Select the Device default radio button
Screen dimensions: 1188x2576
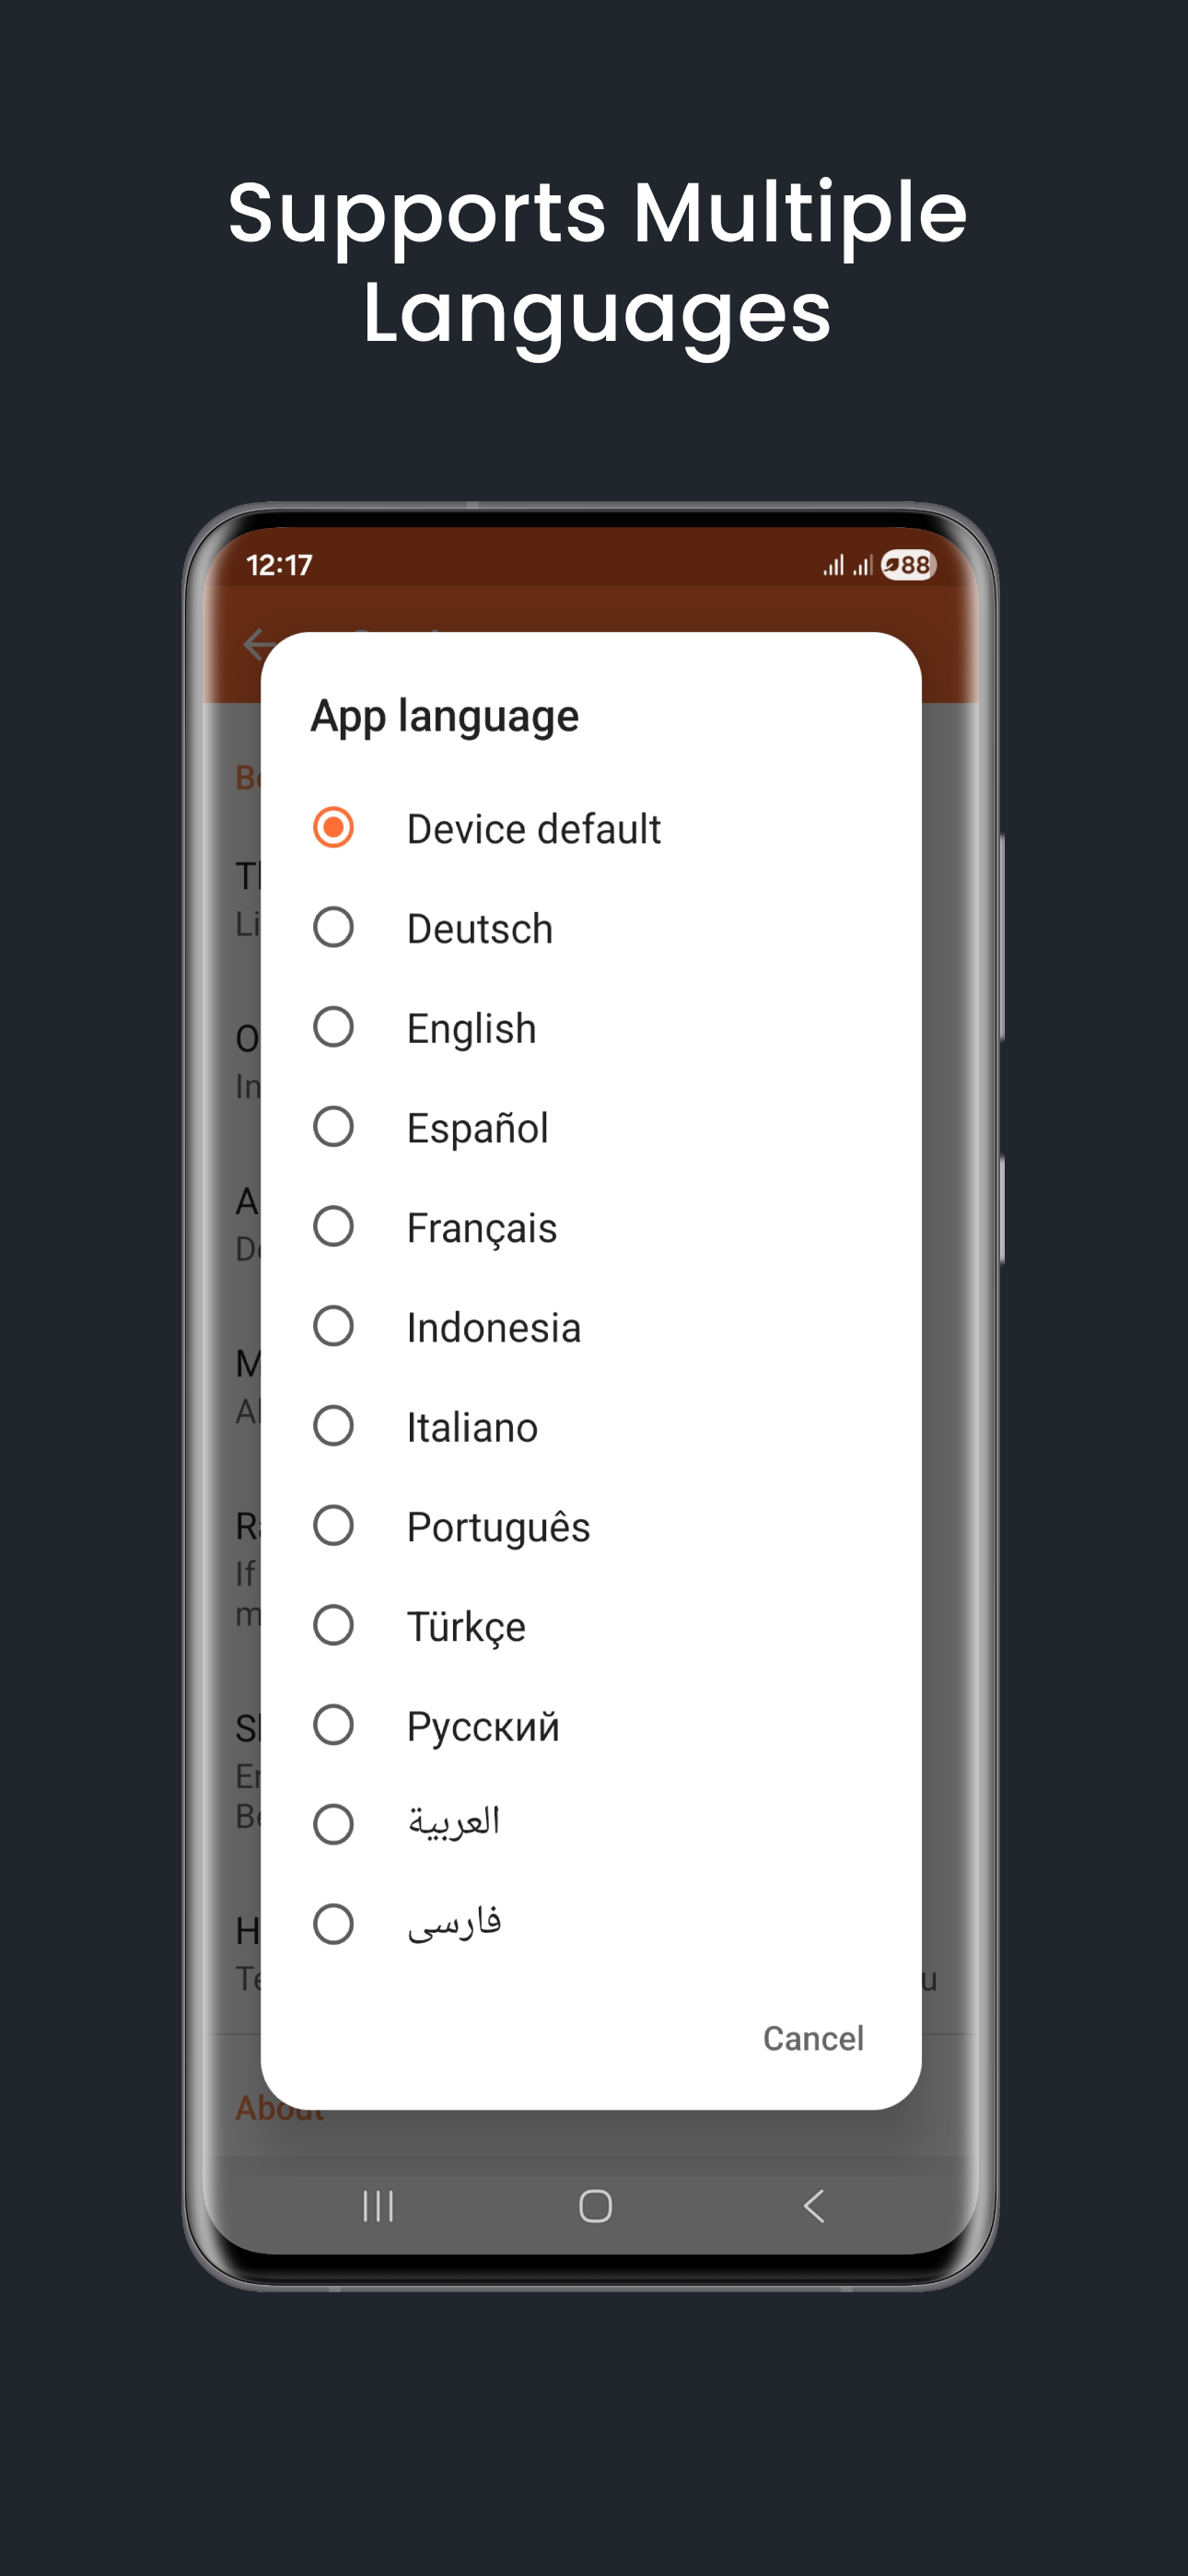[333, 828]
